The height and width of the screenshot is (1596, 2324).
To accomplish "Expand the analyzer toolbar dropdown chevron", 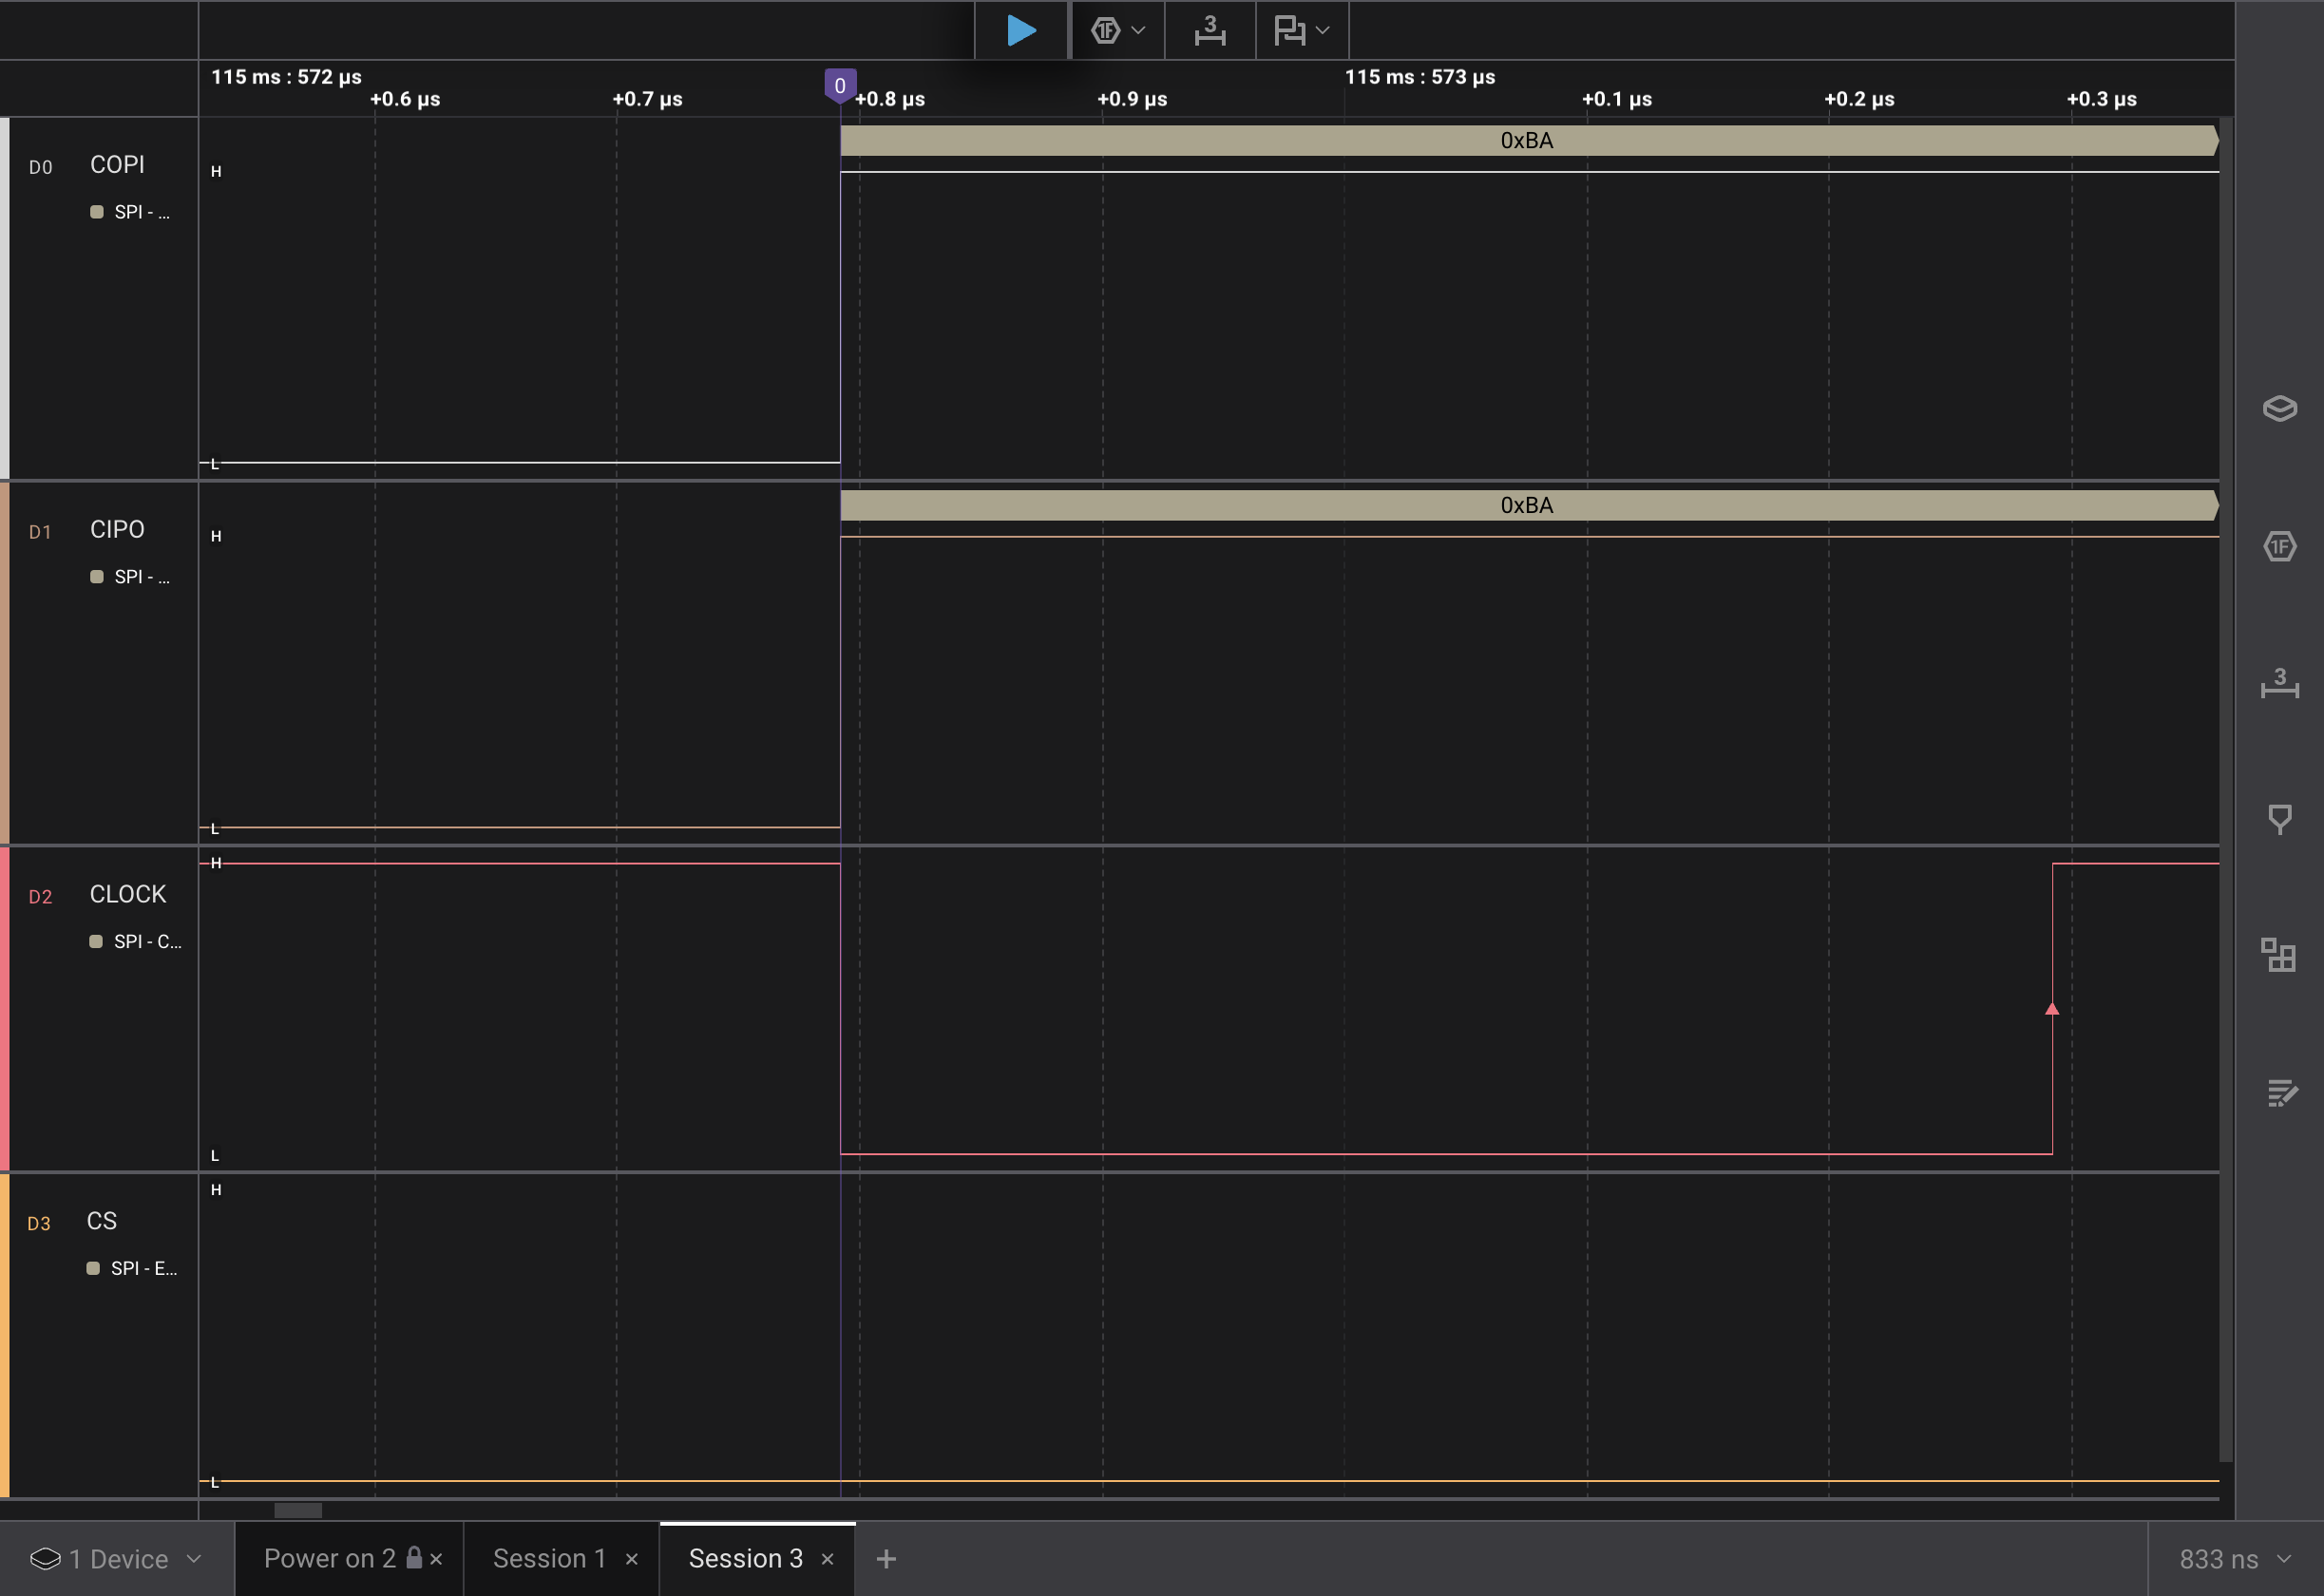I will [x=1138, y=30].
